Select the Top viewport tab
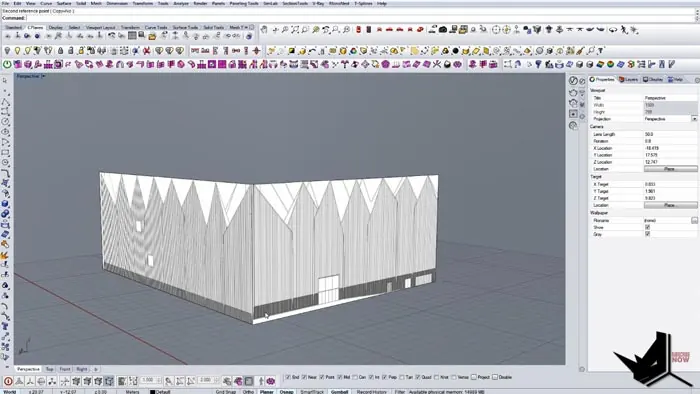This screenshot has height=394, width=700. tap(50, 369)
